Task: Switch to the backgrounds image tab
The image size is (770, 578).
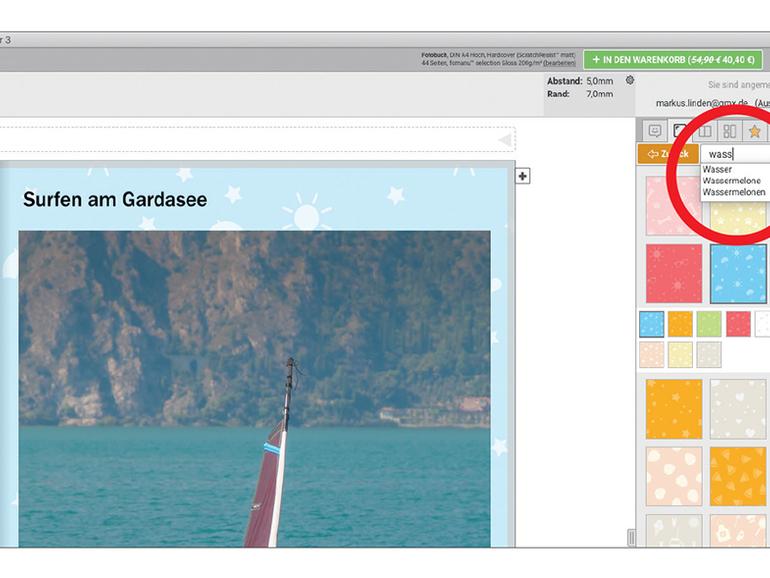Action: pyautogui.click(x=680, y=131)
